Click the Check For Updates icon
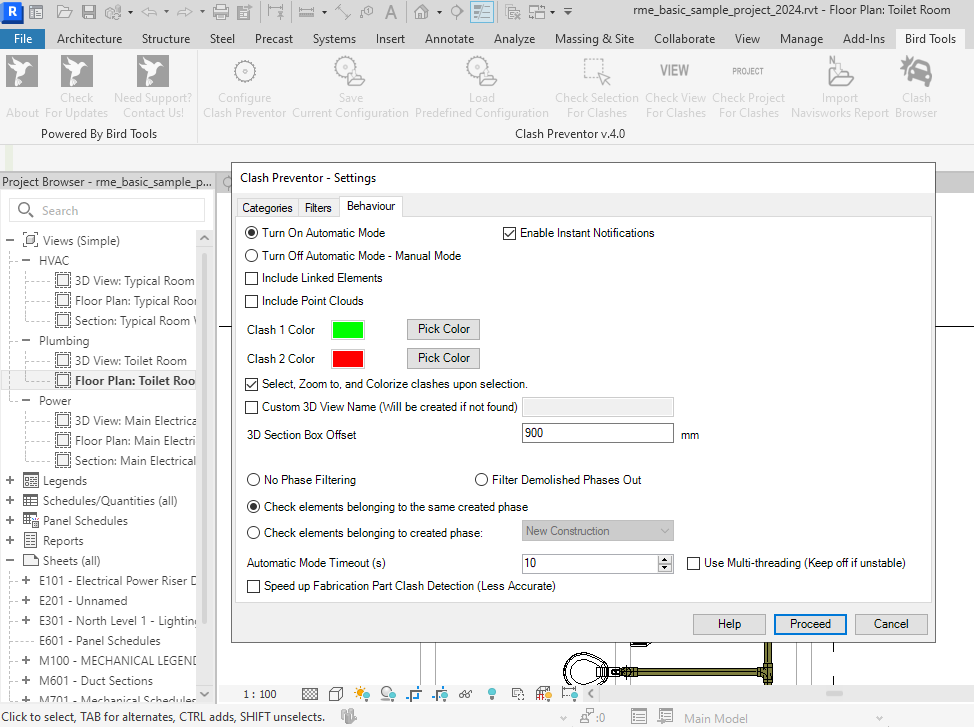Viewport: 974px width, 727px height. (x=76, y=73)
